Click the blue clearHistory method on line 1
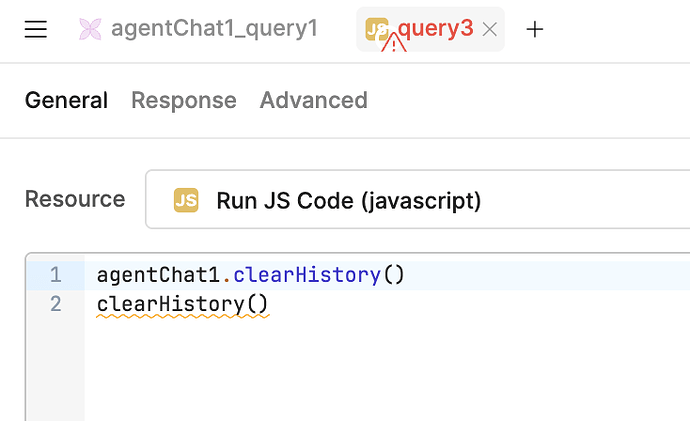 point(306,275)
